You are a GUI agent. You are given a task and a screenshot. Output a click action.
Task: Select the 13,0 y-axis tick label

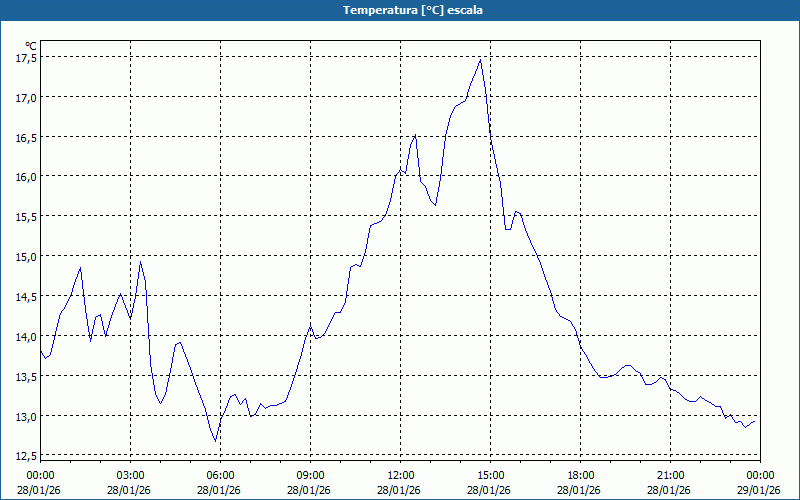coord(25,416)
